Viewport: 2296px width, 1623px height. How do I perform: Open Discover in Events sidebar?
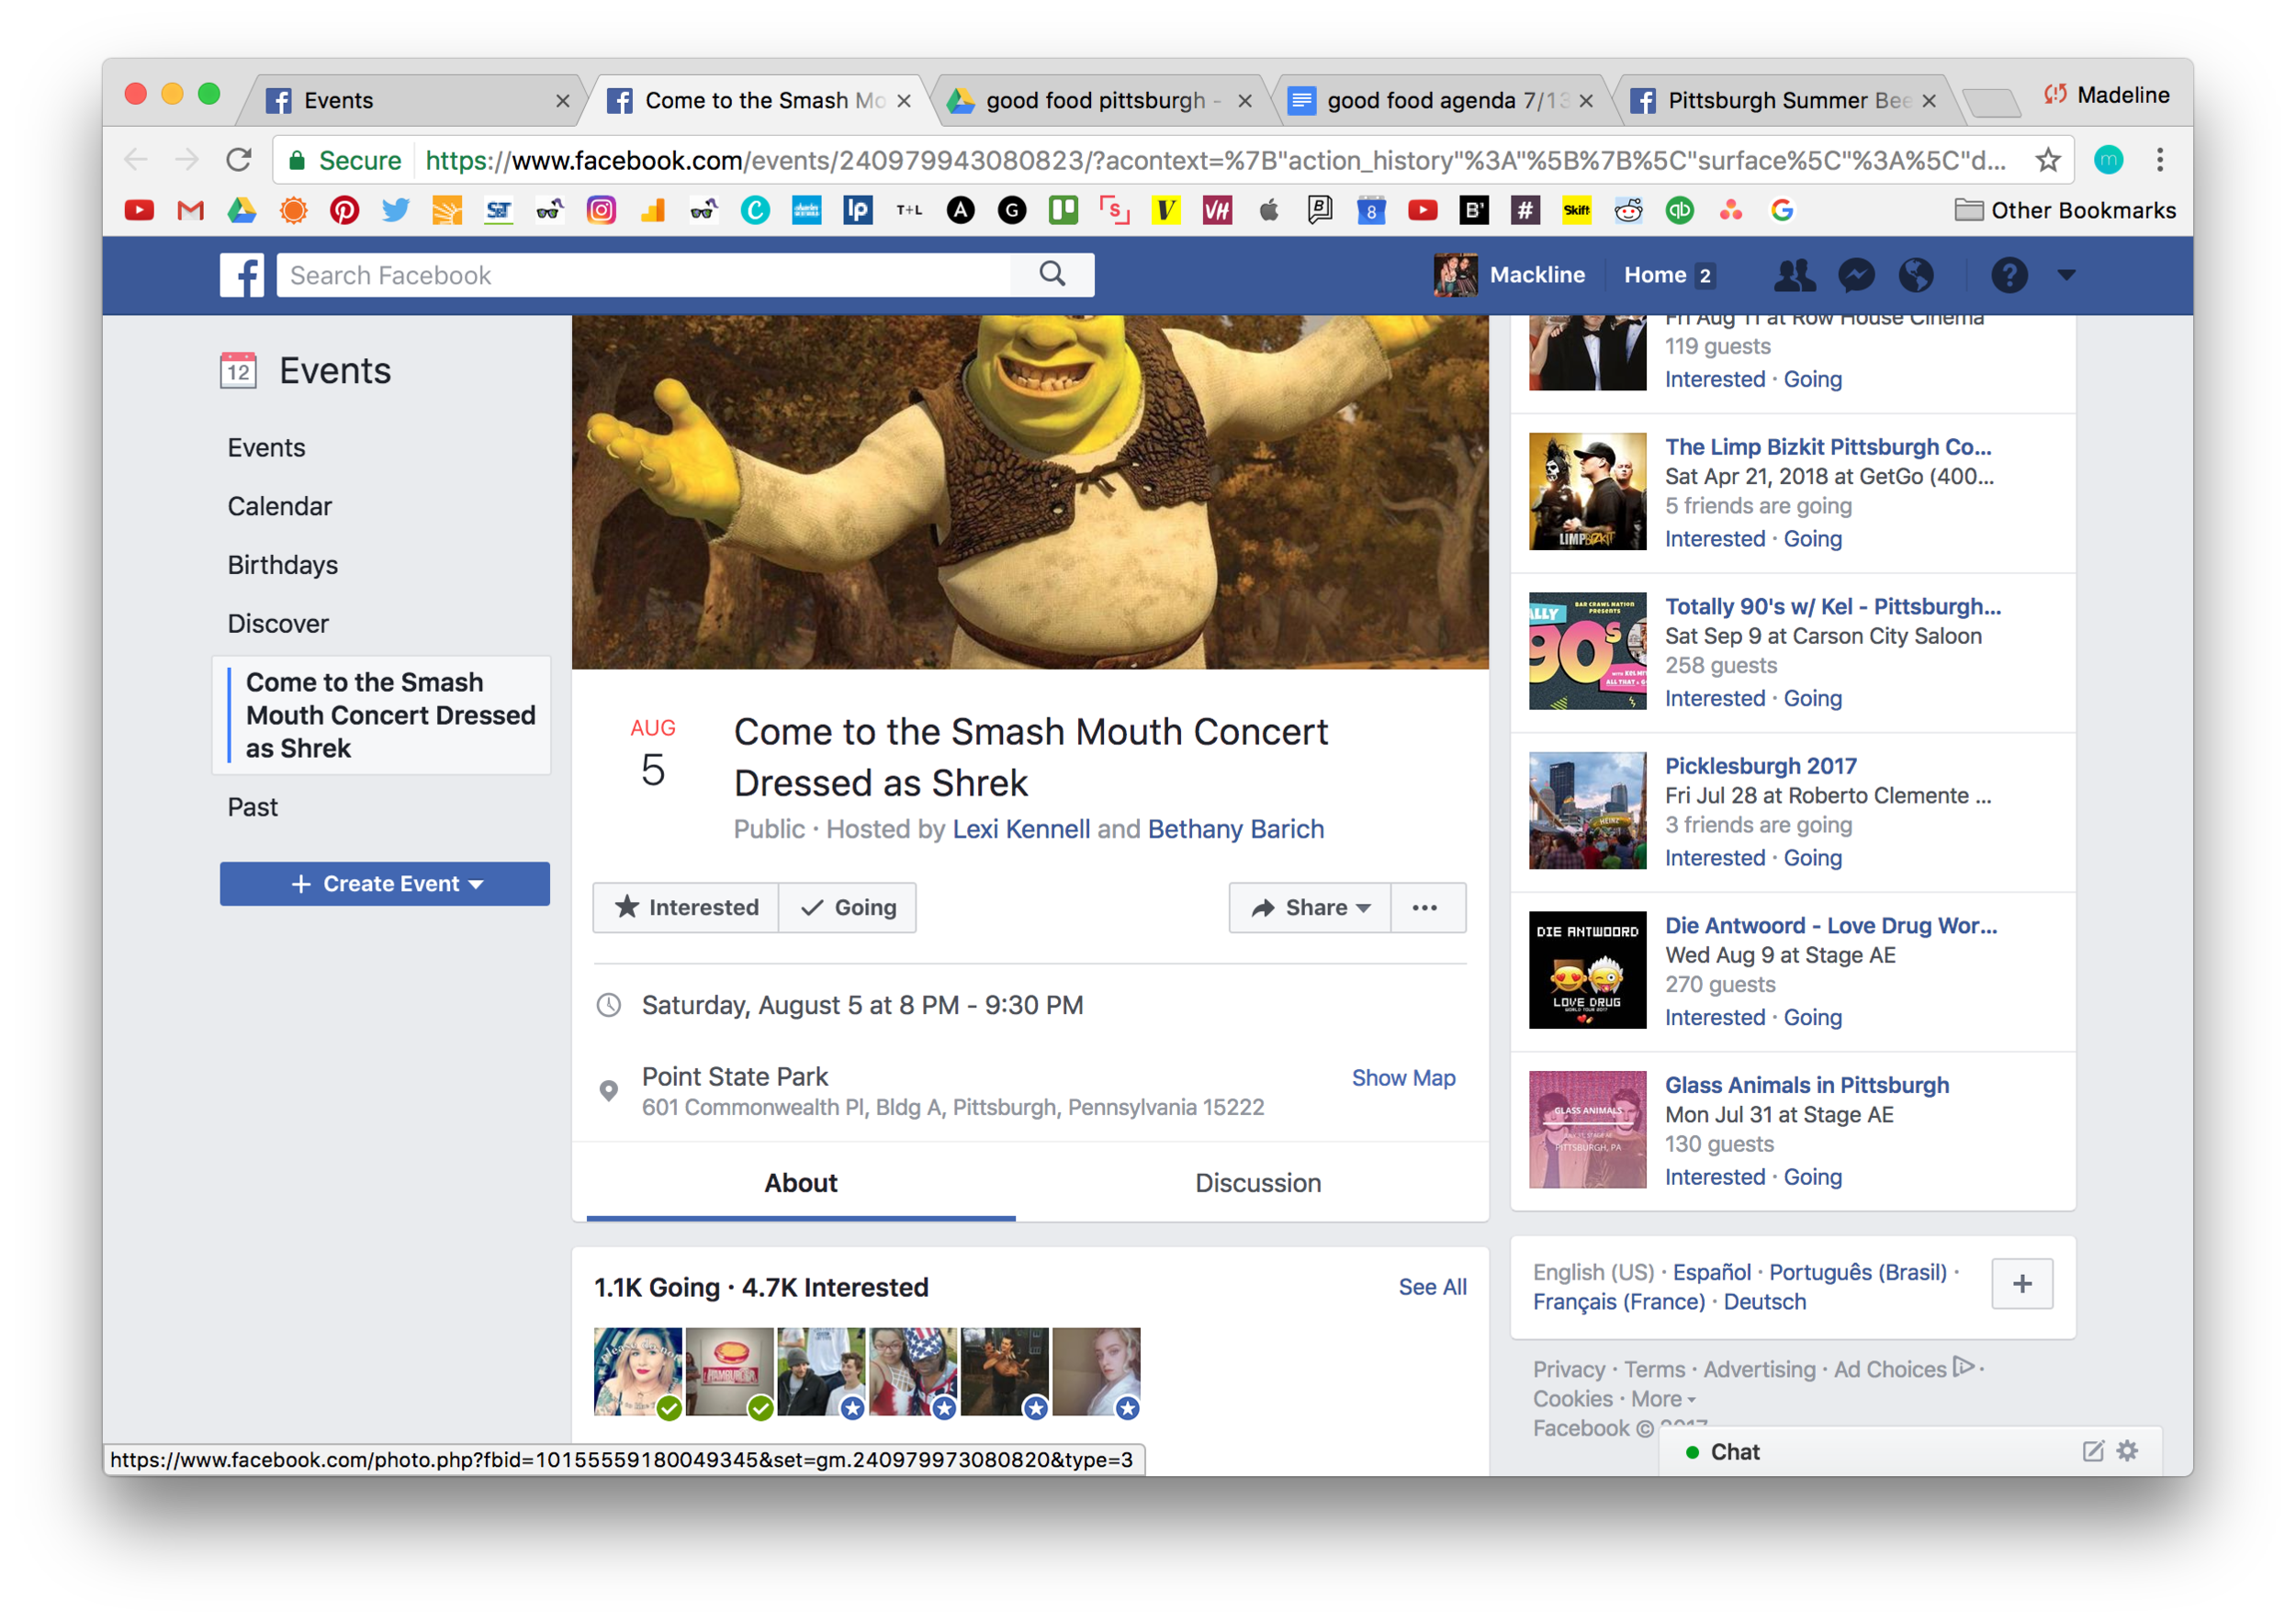278,624
